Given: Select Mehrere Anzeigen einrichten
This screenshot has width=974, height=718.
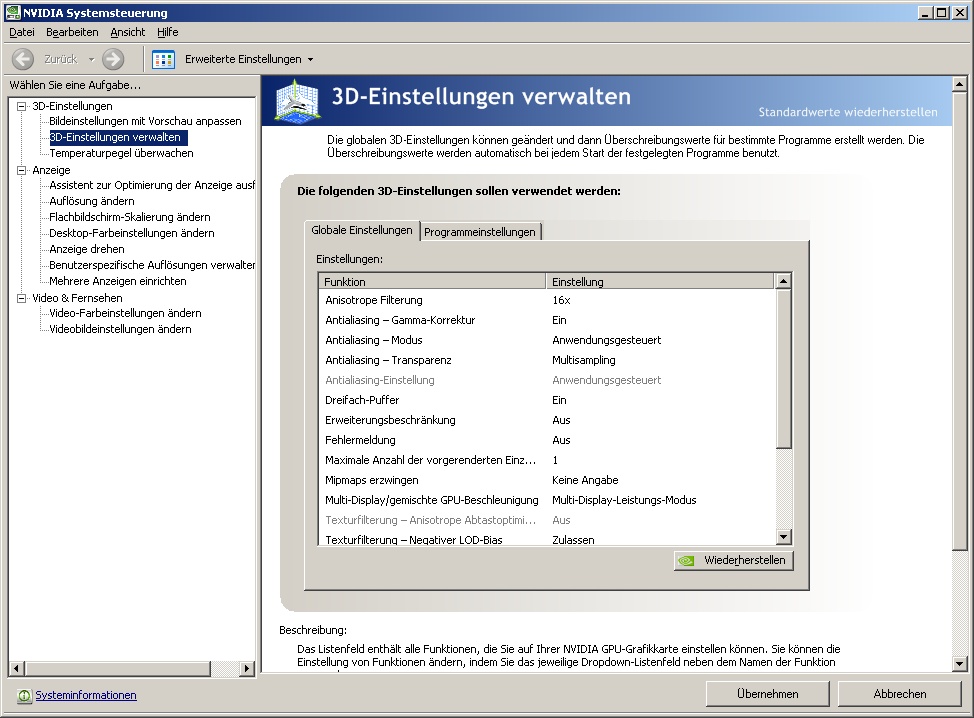Looking at the screenshot, I should (118, 281).
